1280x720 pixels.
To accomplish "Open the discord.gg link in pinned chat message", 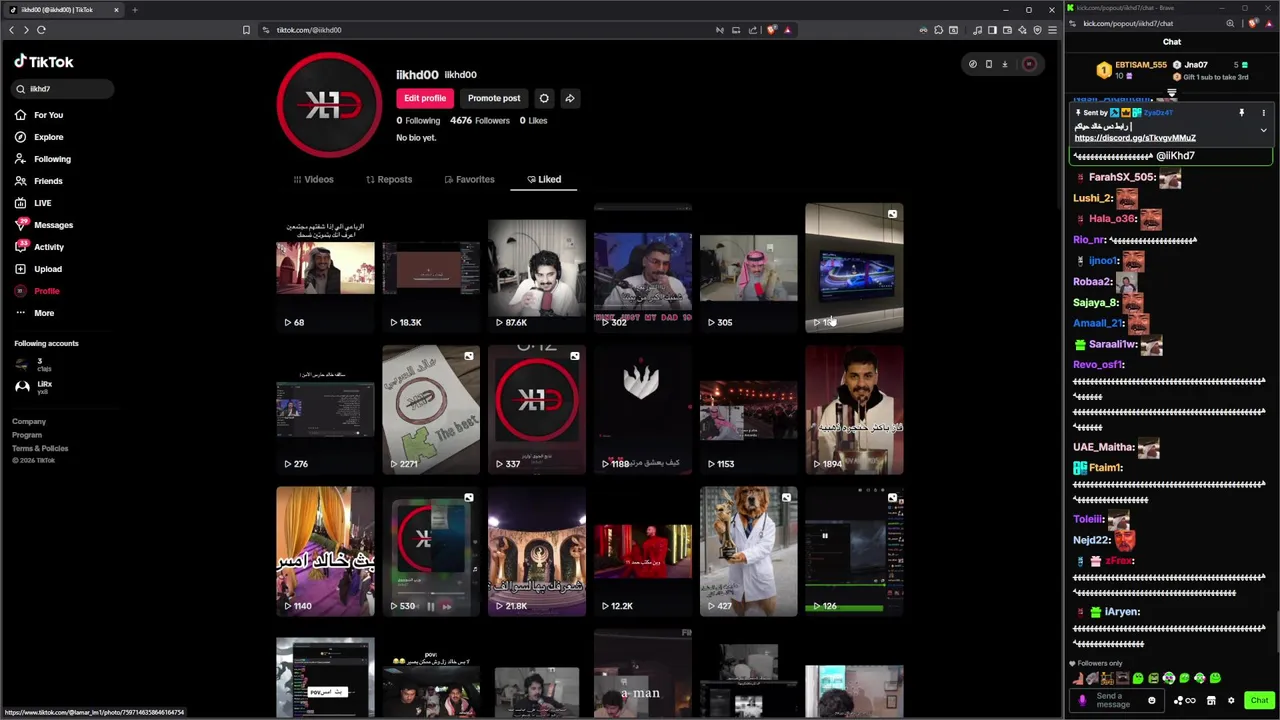I will [x=1135, y=138].
